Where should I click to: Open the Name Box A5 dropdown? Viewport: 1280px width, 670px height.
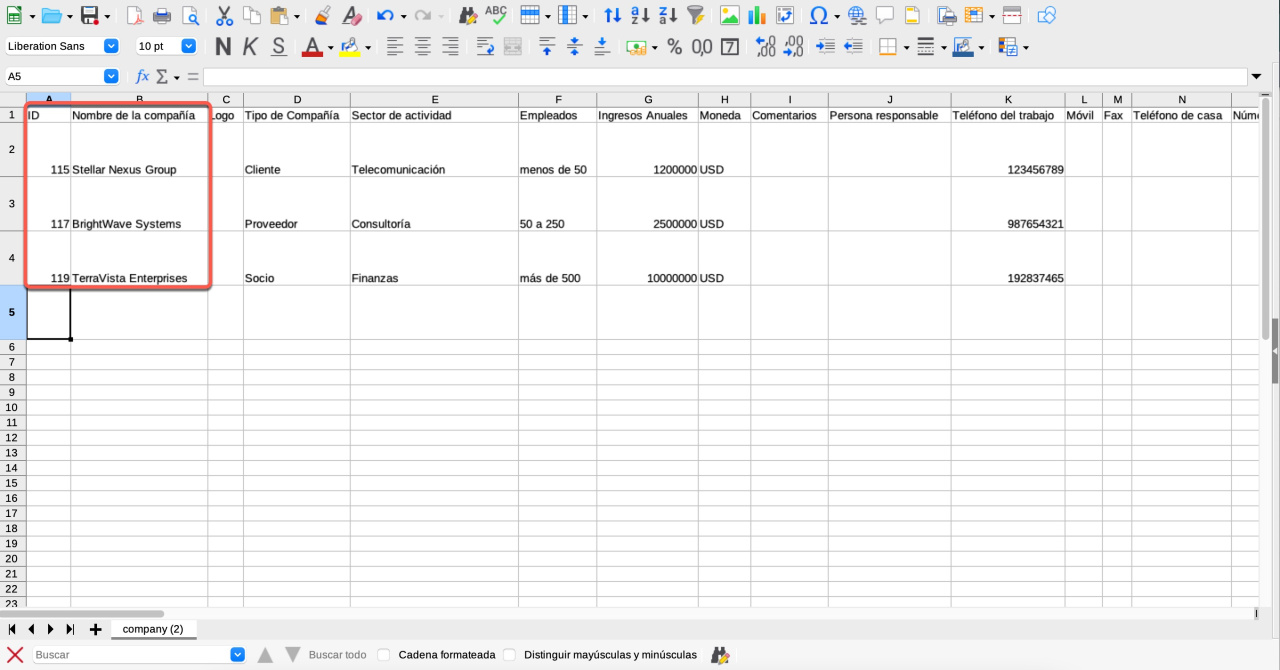click(x=111, y=77)
